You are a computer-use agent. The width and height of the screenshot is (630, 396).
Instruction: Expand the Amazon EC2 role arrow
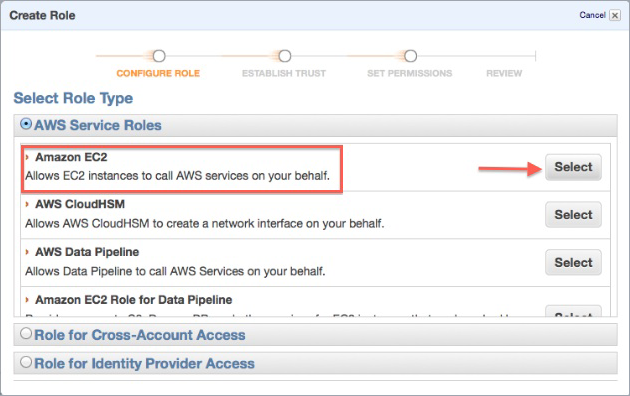click(x=27, y=157)
